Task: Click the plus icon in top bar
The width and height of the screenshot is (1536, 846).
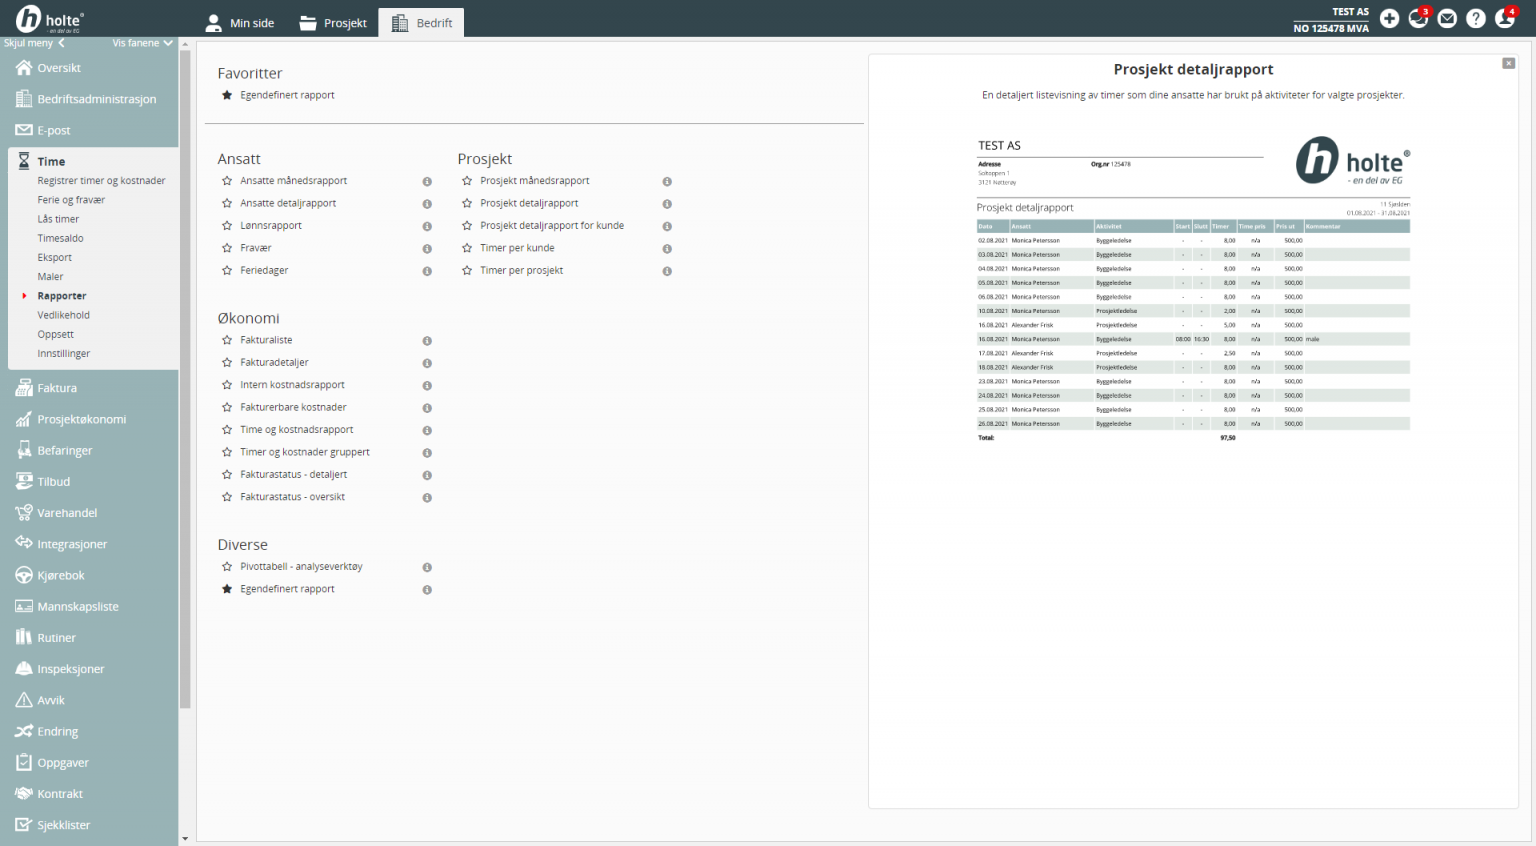Action: 1389,19
